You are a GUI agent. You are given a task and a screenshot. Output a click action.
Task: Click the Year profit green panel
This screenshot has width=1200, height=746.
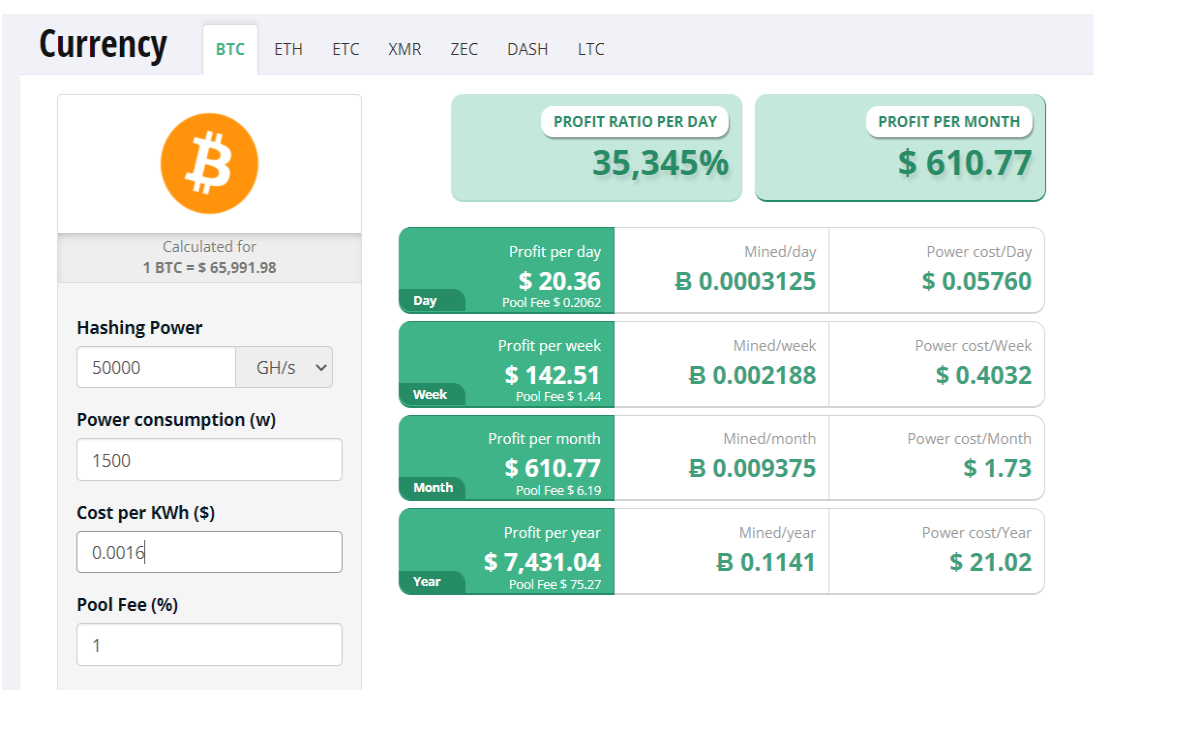pyautogui.click(x=507, y=552)
